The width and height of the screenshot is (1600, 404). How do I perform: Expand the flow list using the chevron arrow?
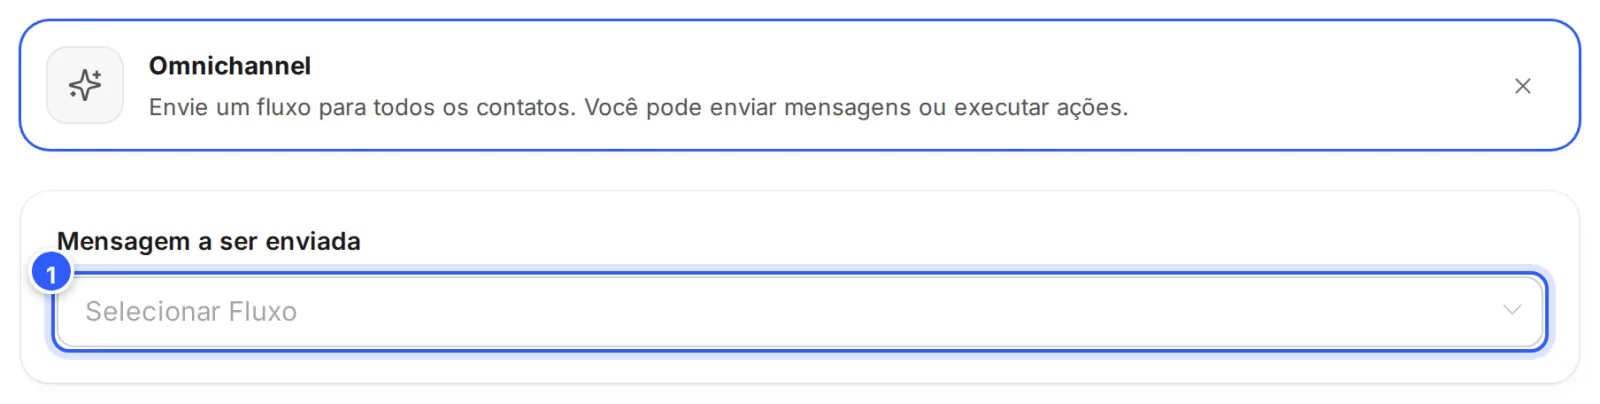pos(1512,310)
